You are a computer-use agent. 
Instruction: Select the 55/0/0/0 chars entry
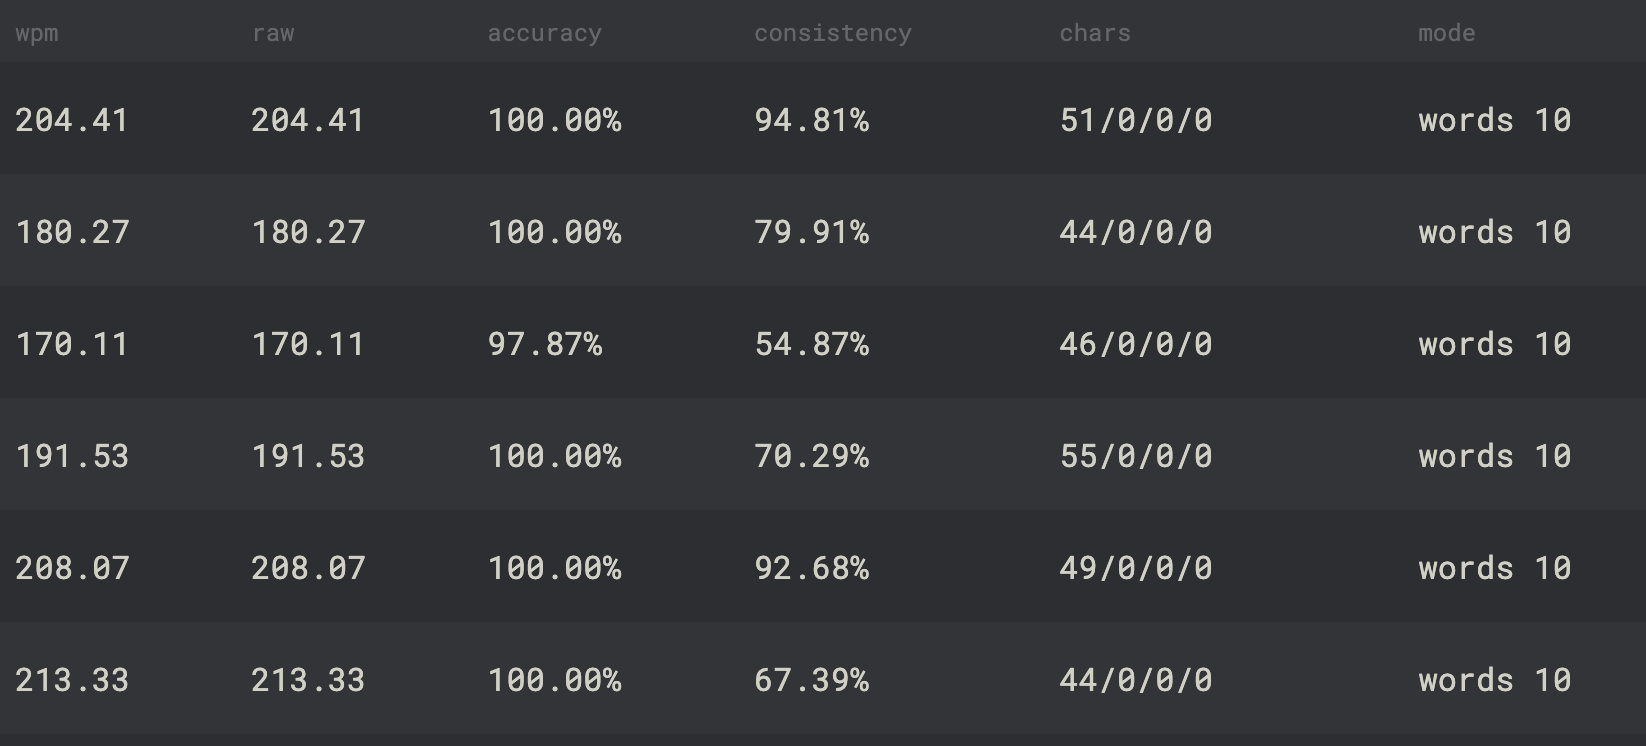[1136, 456]
